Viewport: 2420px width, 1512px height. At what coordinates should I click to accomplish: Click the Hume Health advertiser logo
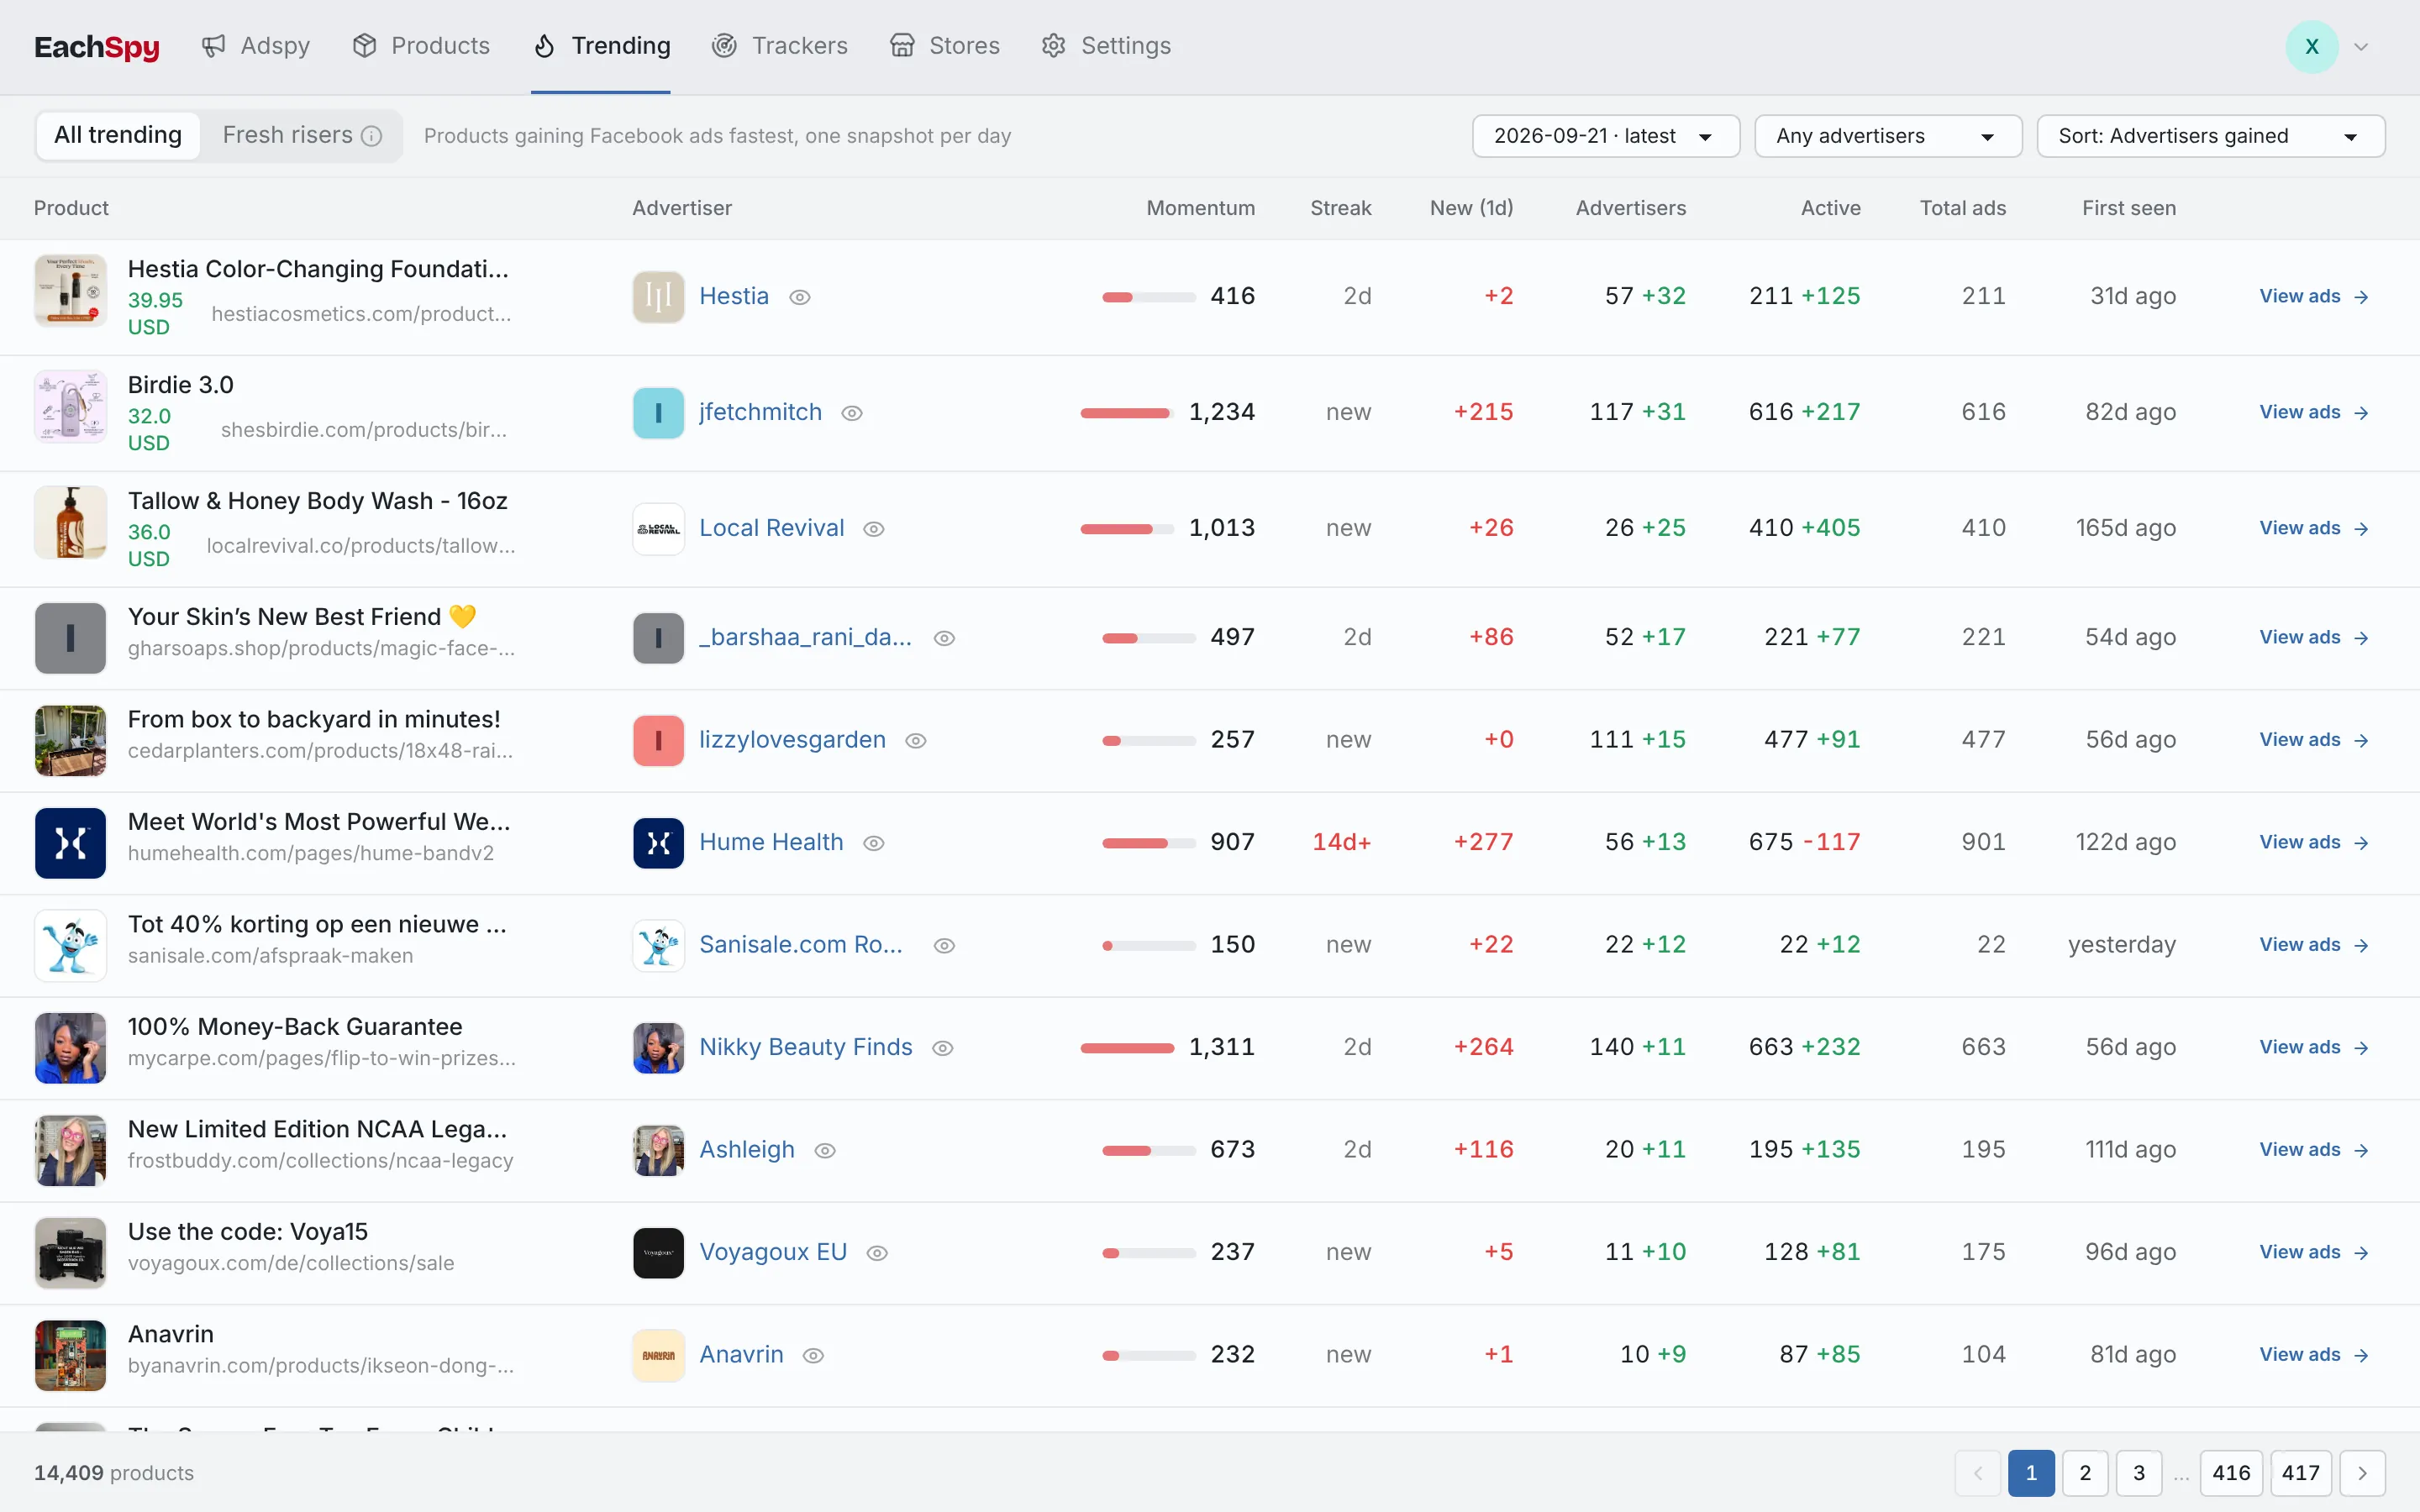coord(658,843)
